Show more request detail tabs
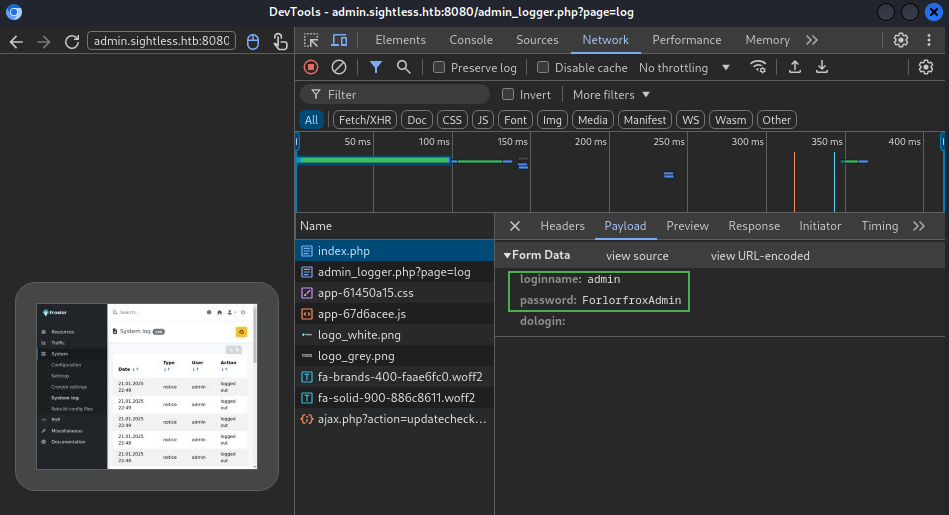This screenshot has width=949, height=515. pyautogui.click(x=919, y=226)
